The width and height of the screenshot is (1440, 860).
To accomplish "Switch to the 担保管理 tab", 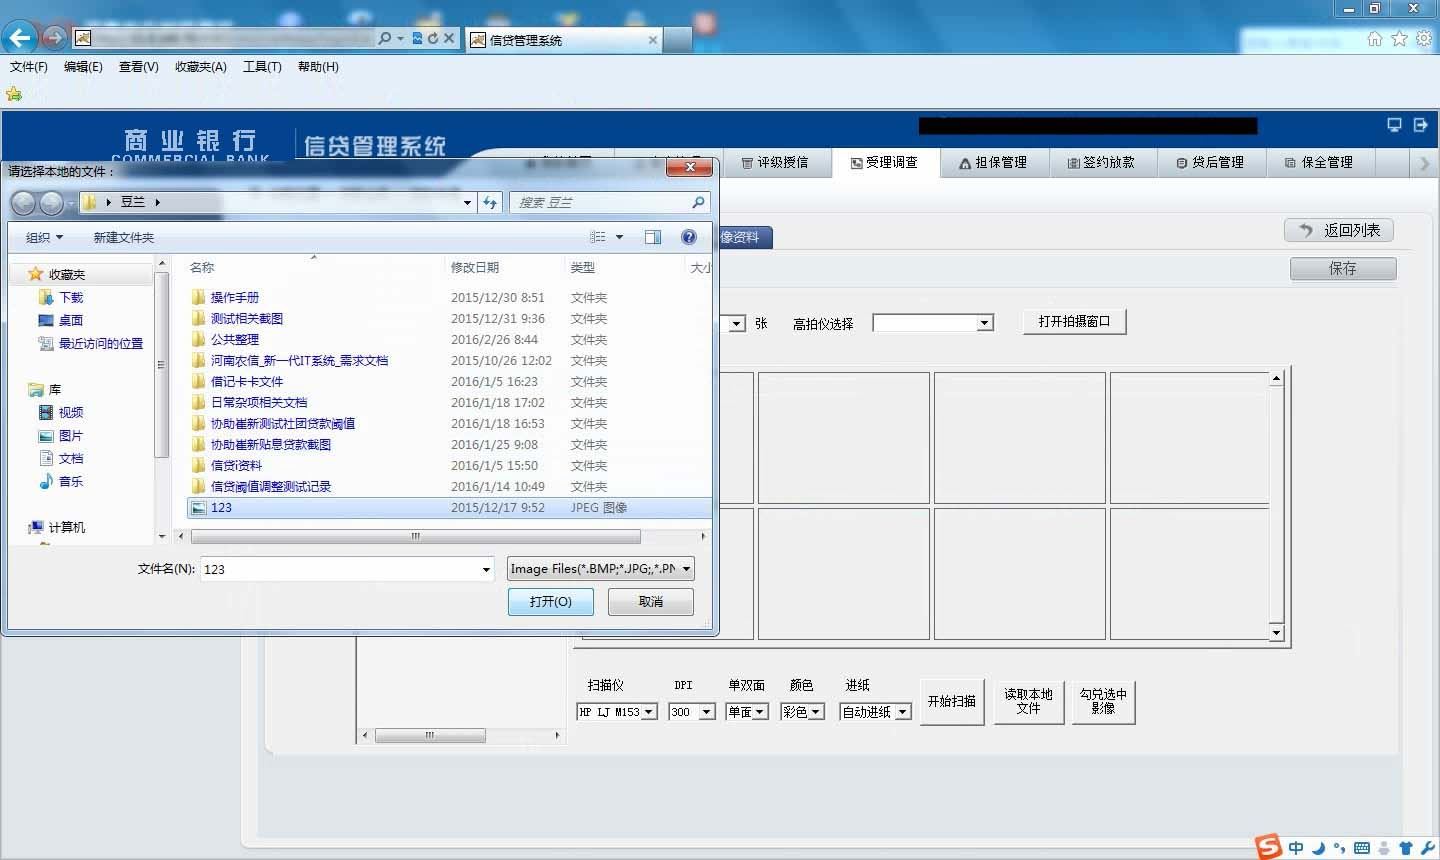I will (x=995, y=162).
